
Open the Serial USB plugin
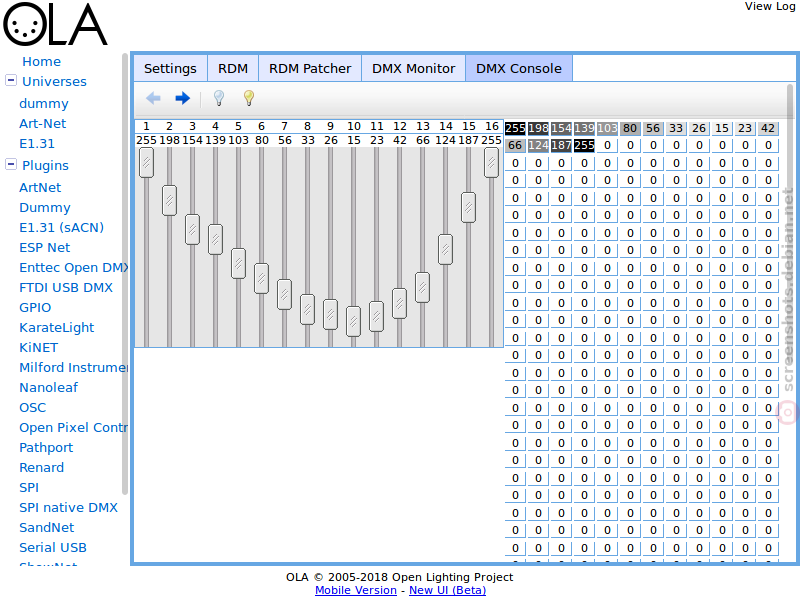click(x=53, y=547)
